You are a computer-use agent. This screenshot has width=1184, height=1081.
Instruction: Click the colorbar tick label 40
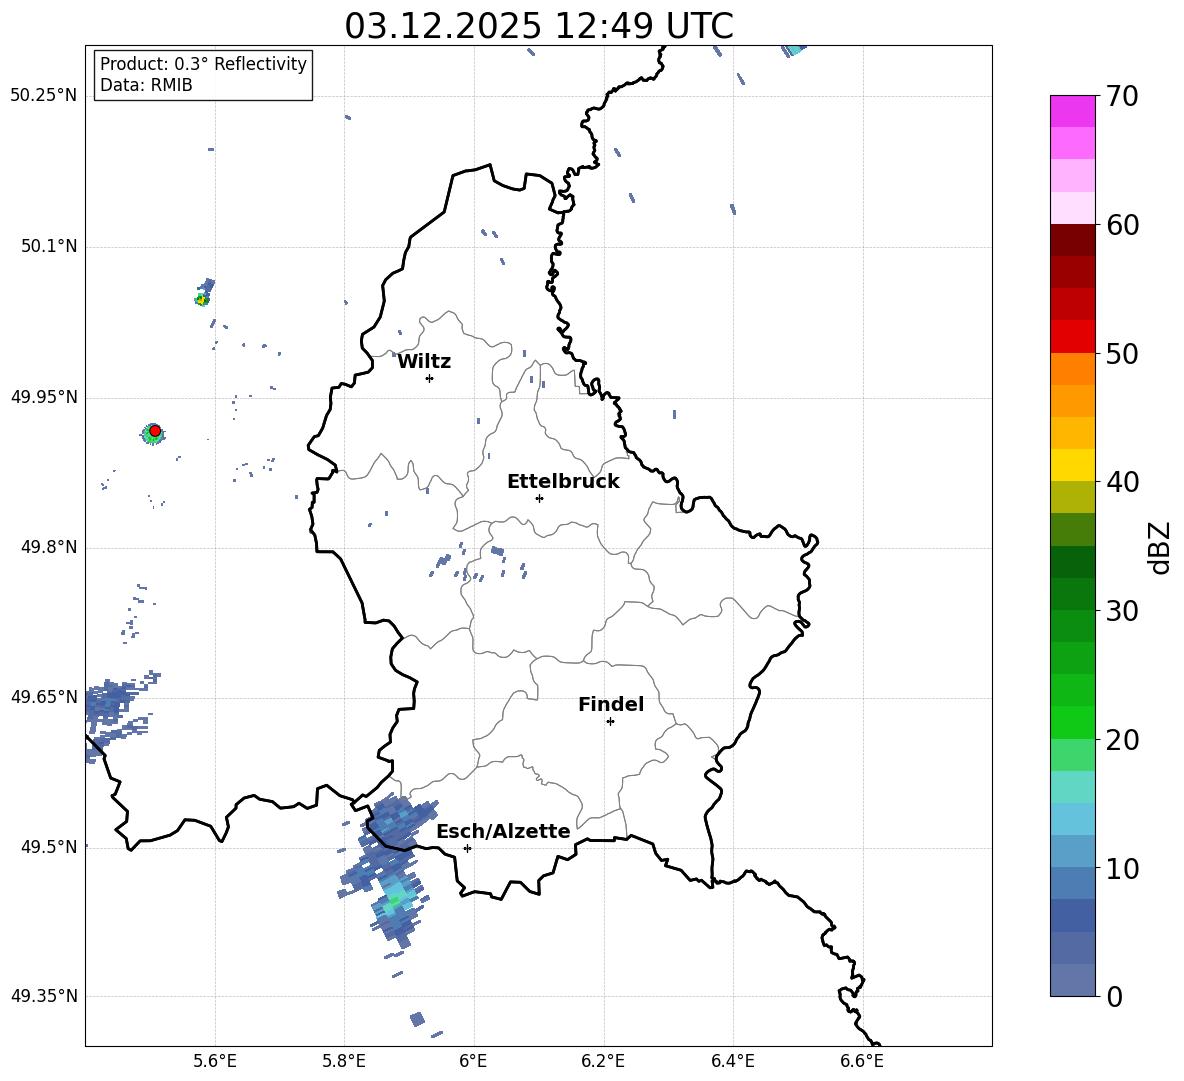tap(1122, 482)
